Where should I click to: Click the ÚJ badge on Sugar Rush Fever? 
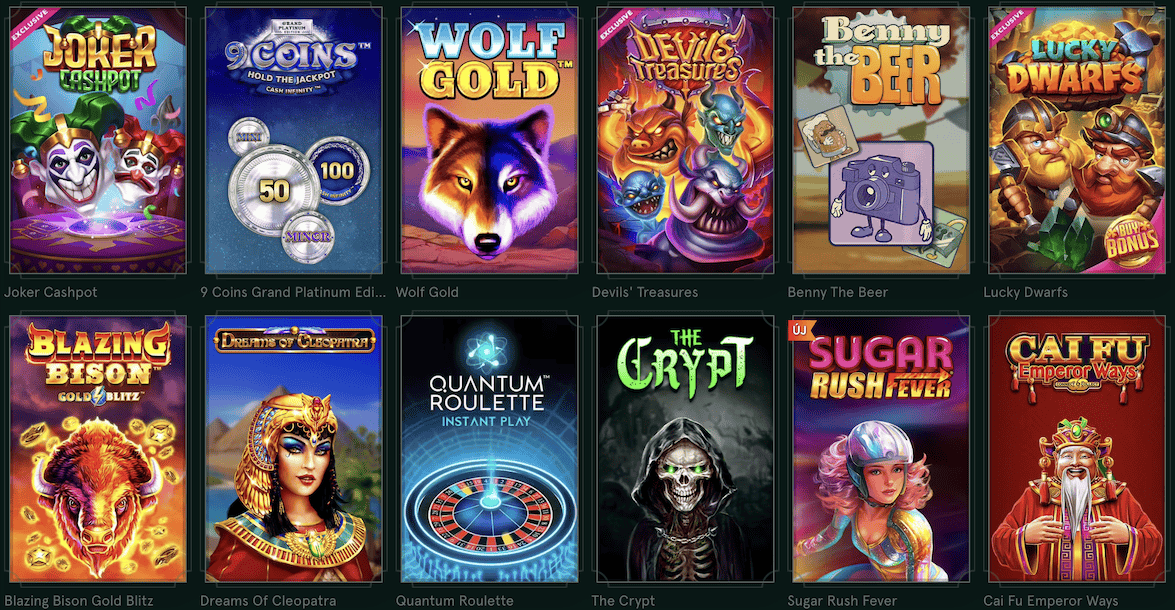[801, 330]
